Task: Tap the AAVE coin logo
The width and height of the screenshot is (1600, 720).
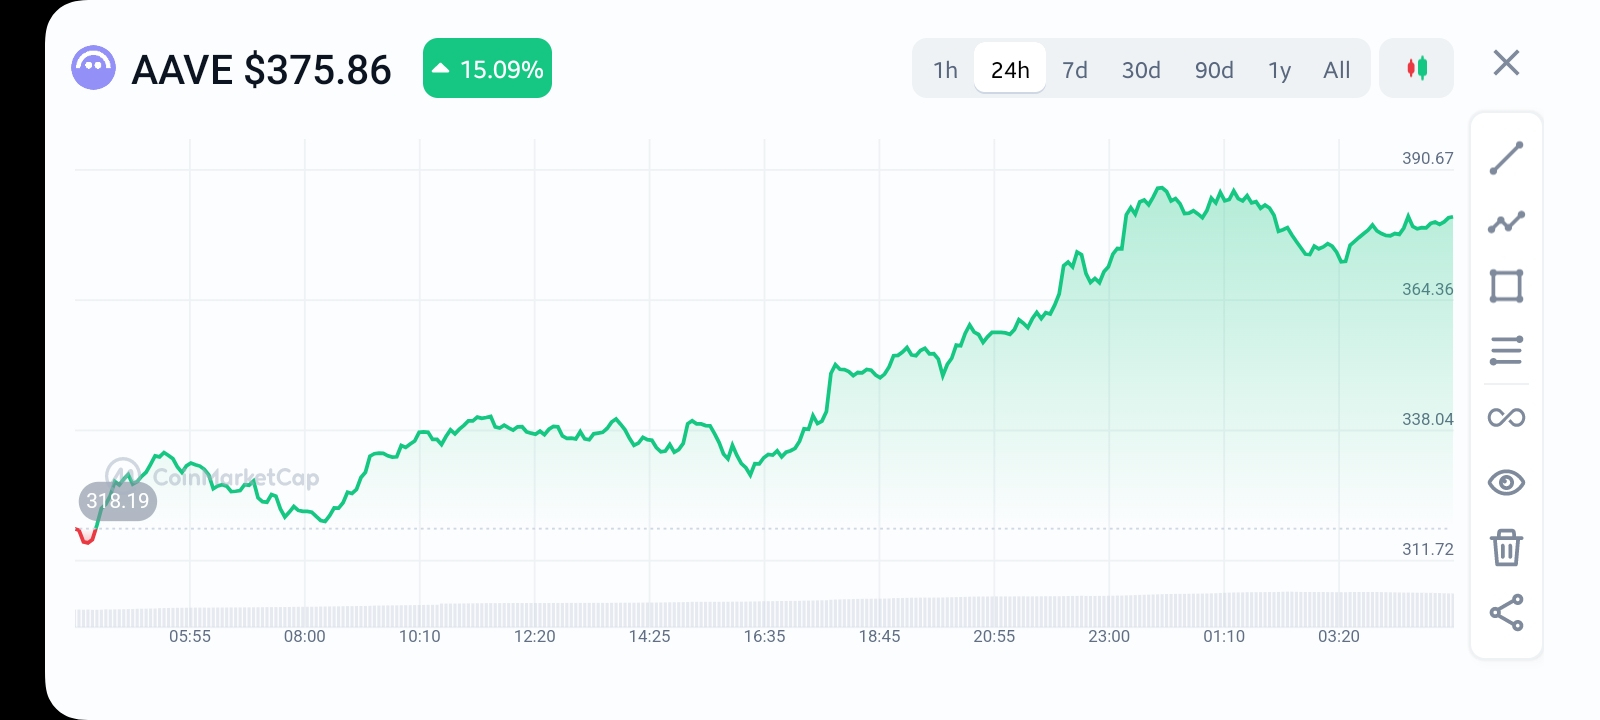Action: 93,68
